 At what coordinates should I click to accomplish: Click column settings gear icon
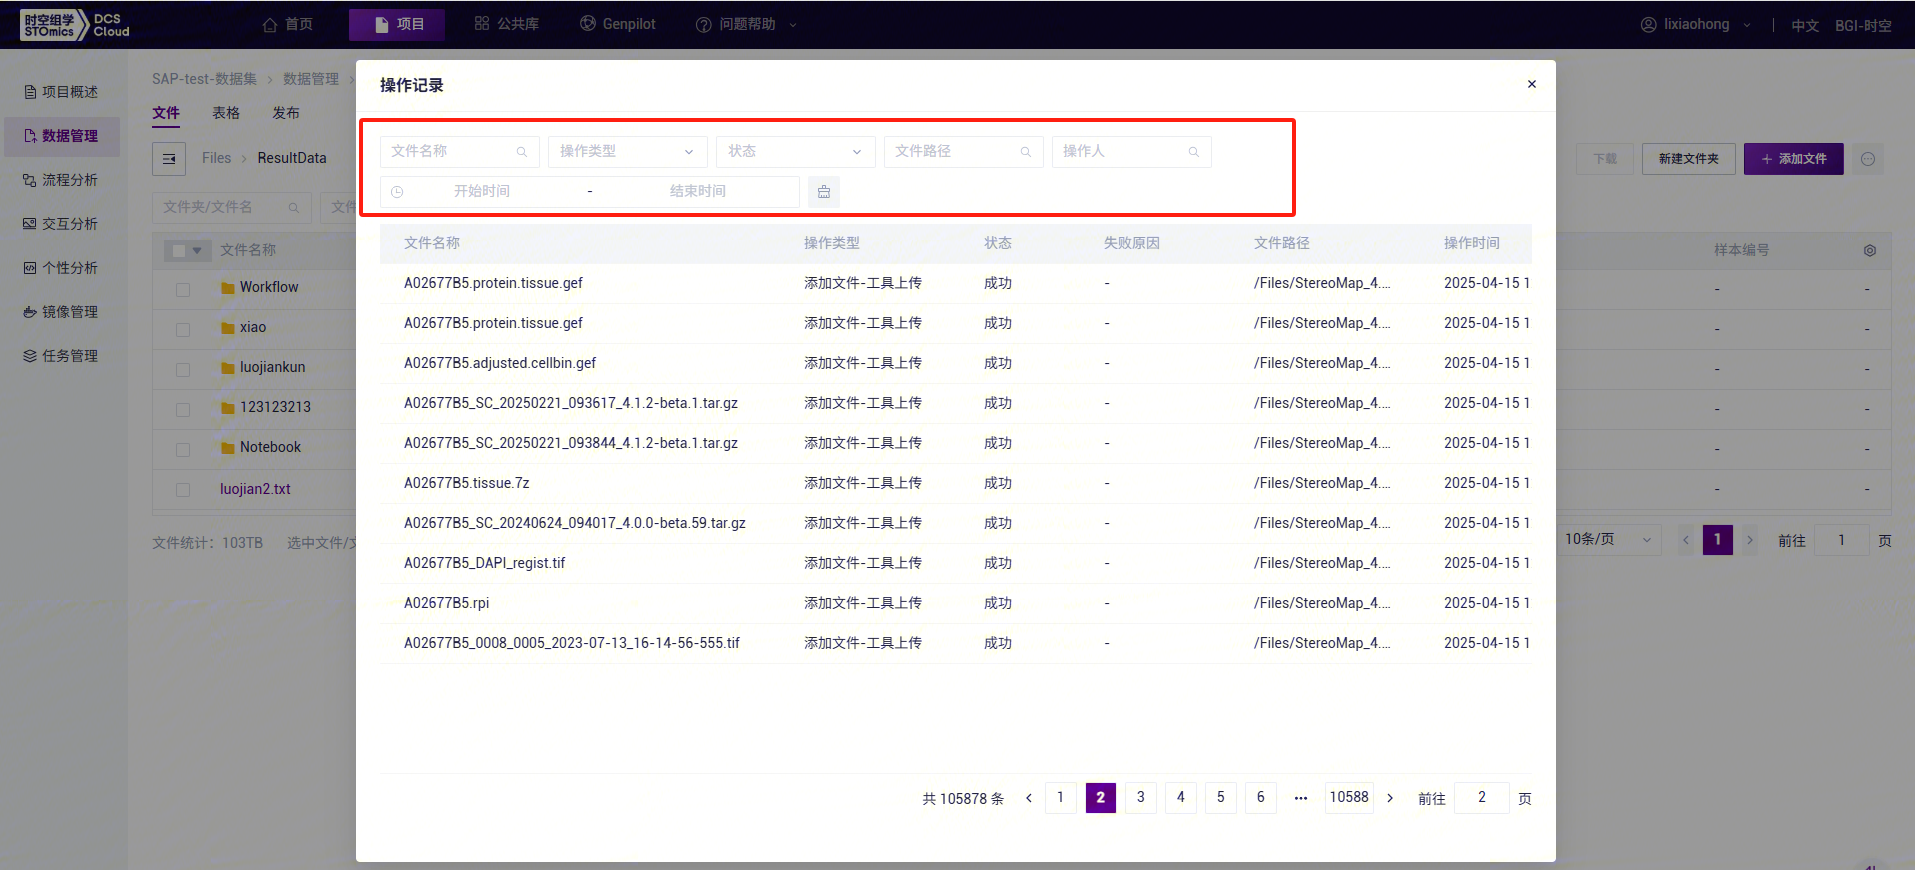click(x=1870, y=250)
